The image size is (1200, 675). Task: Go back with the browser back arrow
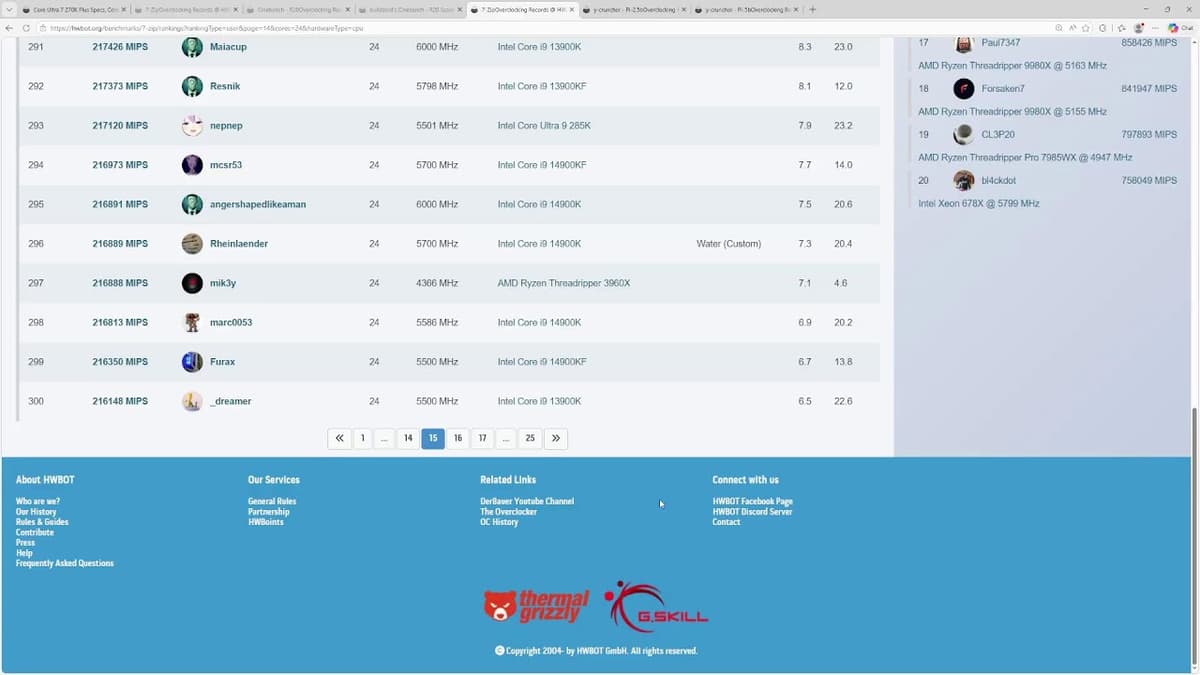tap(10, 28)
